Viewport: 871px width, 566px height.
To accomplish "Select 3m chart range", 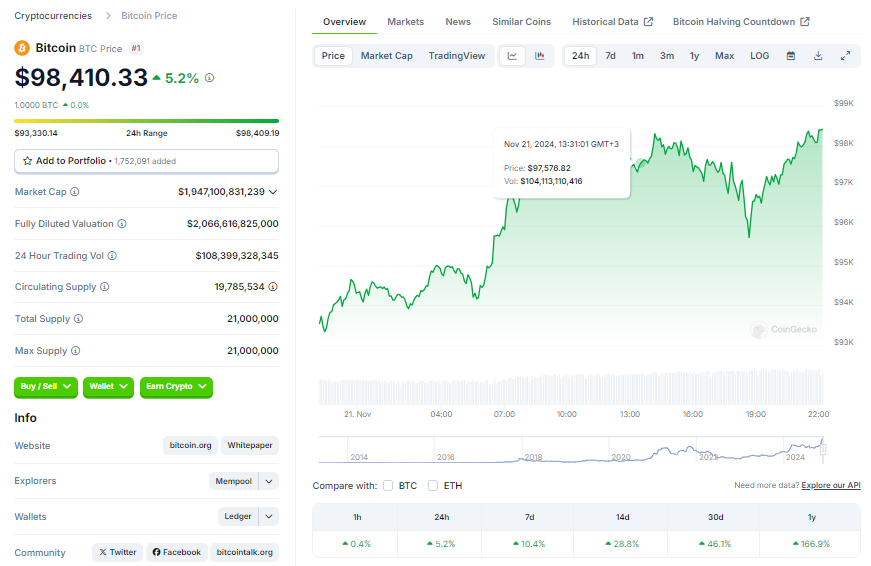I will [x=667, y=56].
